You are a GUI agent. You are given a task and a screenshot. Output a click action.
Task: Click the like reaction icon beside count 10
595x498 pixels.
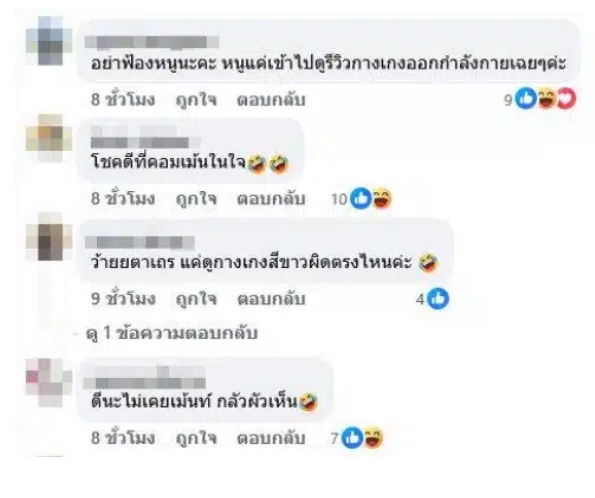pyautogui.click(x=360, y=199)
